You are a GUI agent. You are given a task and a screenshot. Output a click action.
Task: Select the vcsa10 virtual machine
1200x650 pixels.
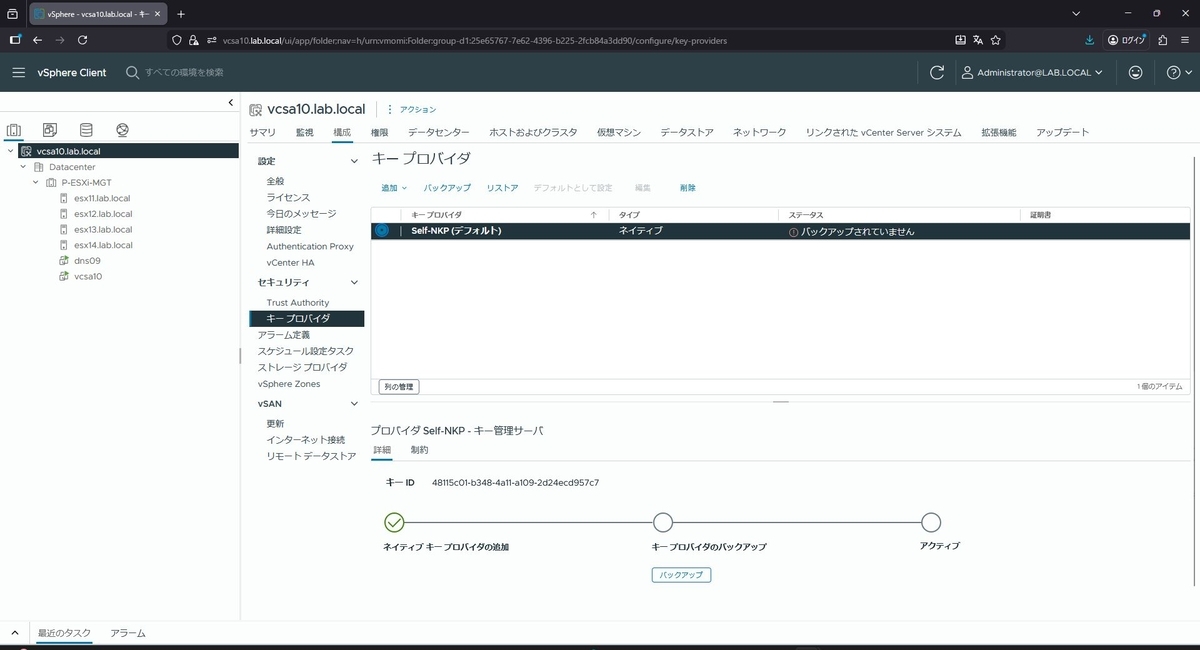(x=88, y=276)
